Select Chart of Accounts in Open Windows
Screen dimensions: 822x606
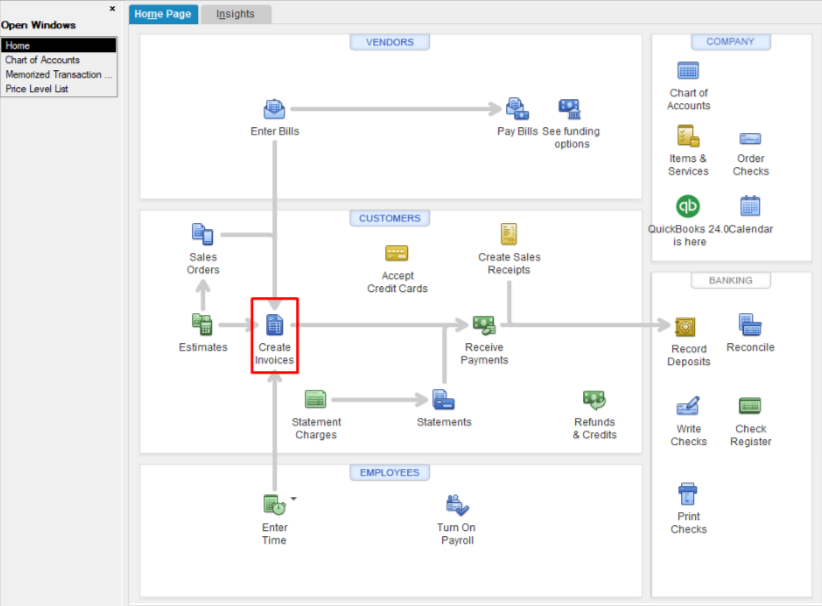(x=46, y=59)
